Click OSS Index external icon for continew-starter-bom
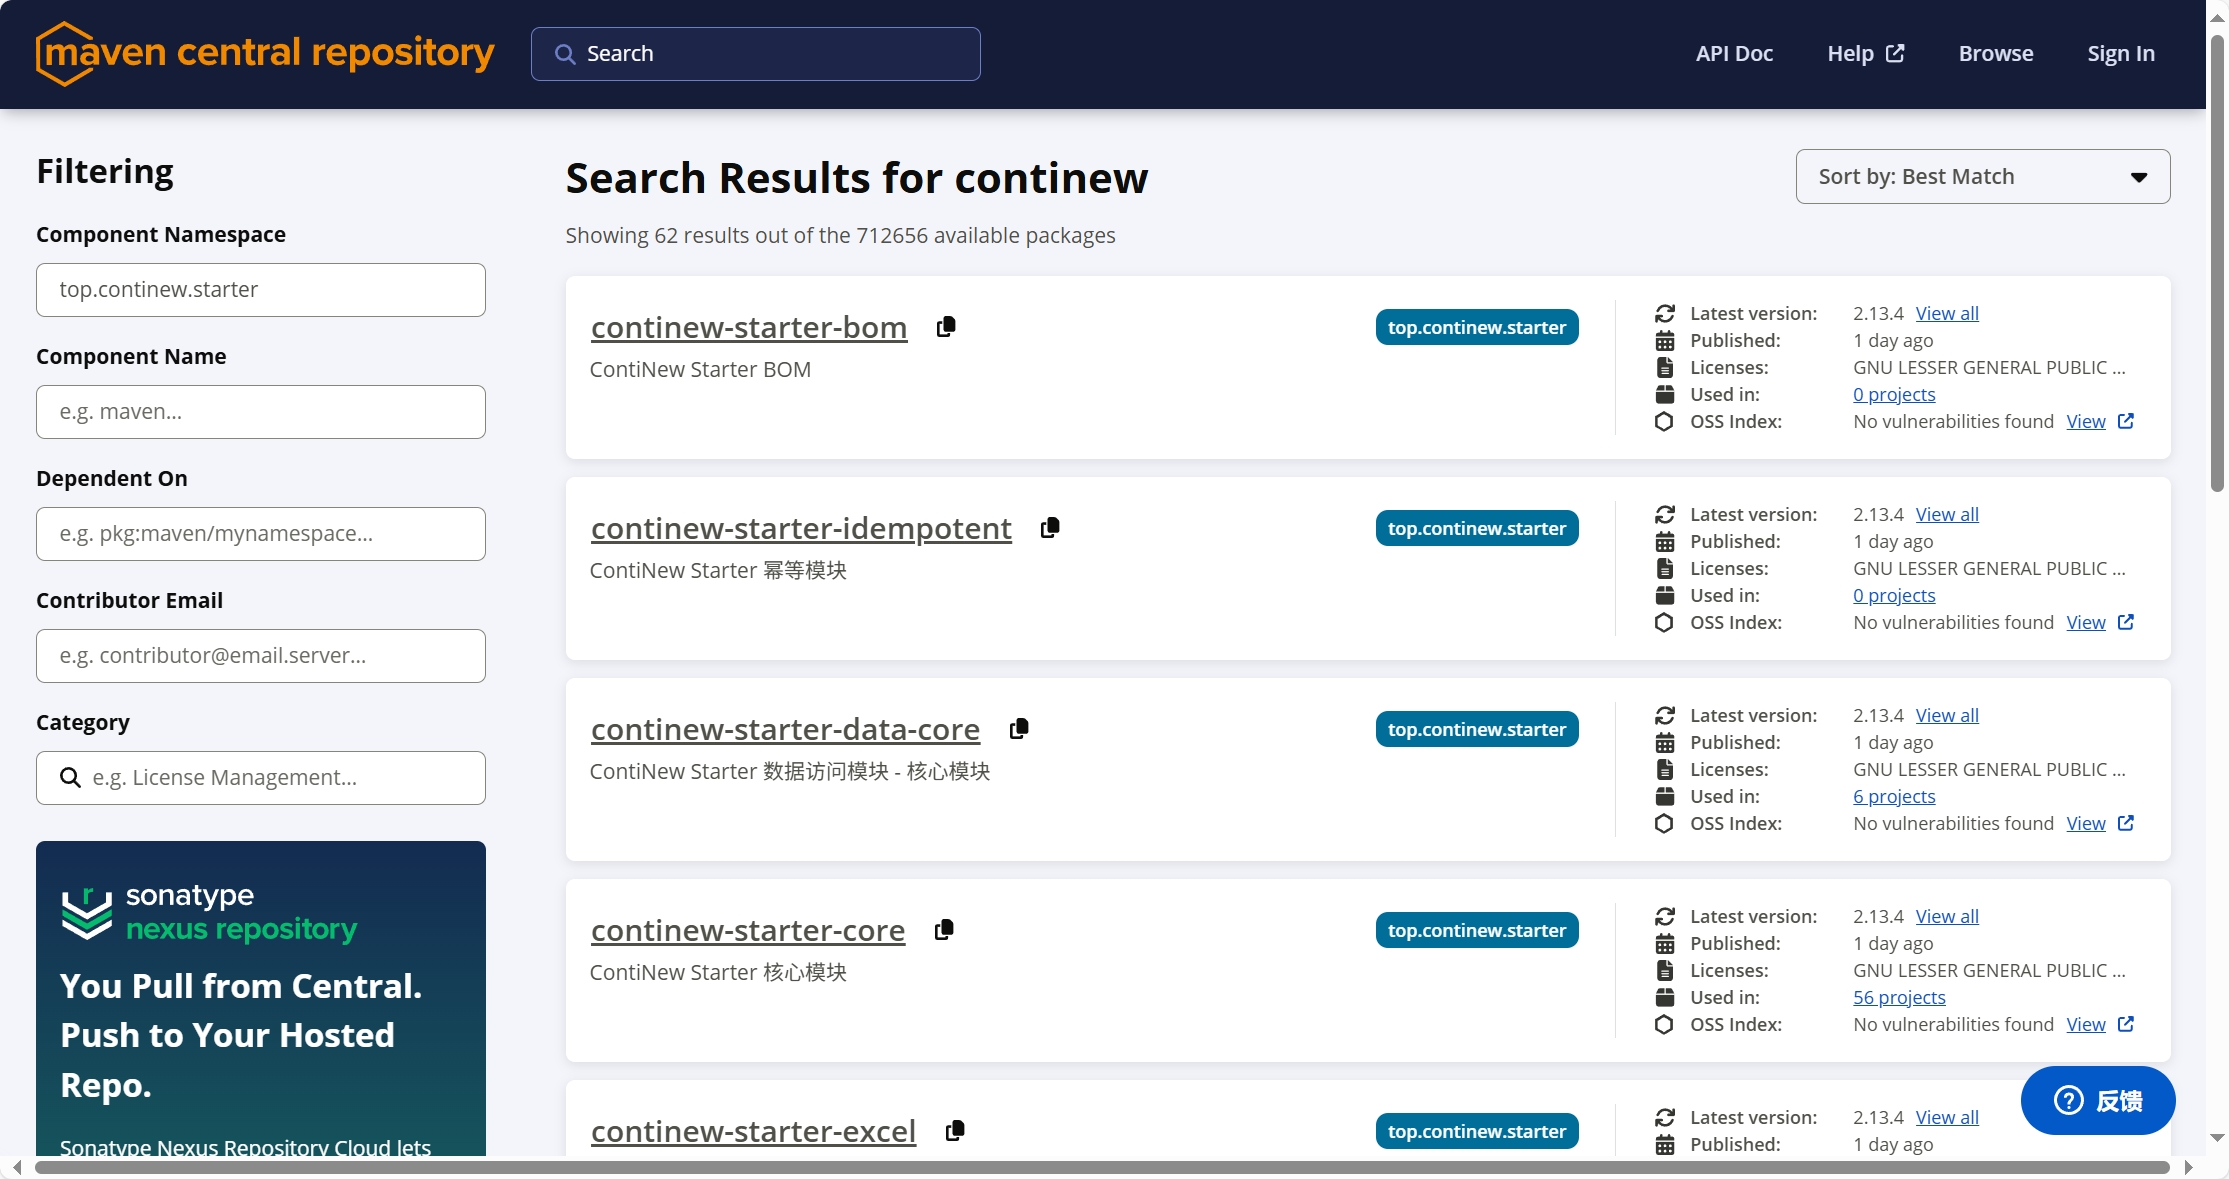2229x1179 pixels. (2126, 421)
